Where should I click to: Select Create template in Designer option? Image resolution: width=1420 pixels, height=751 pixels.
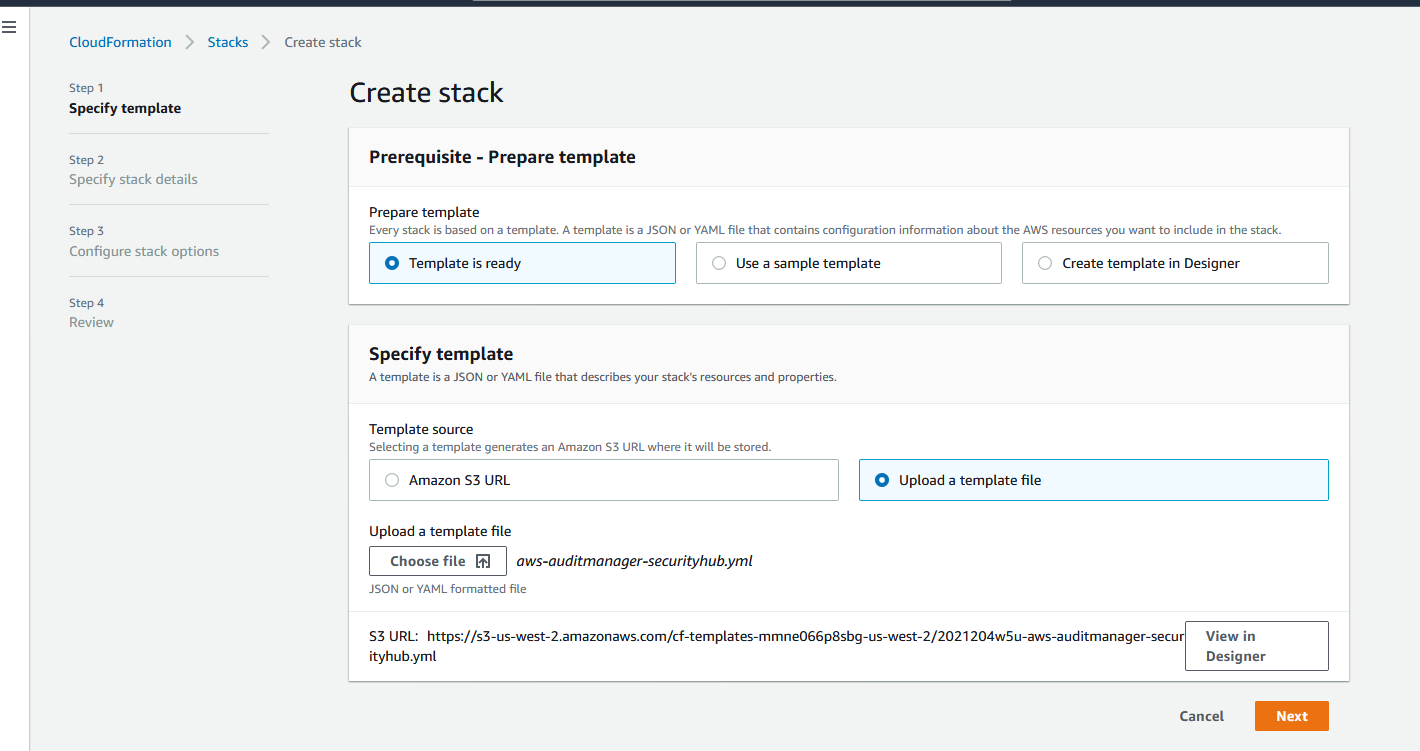(x=1175, y=263)
